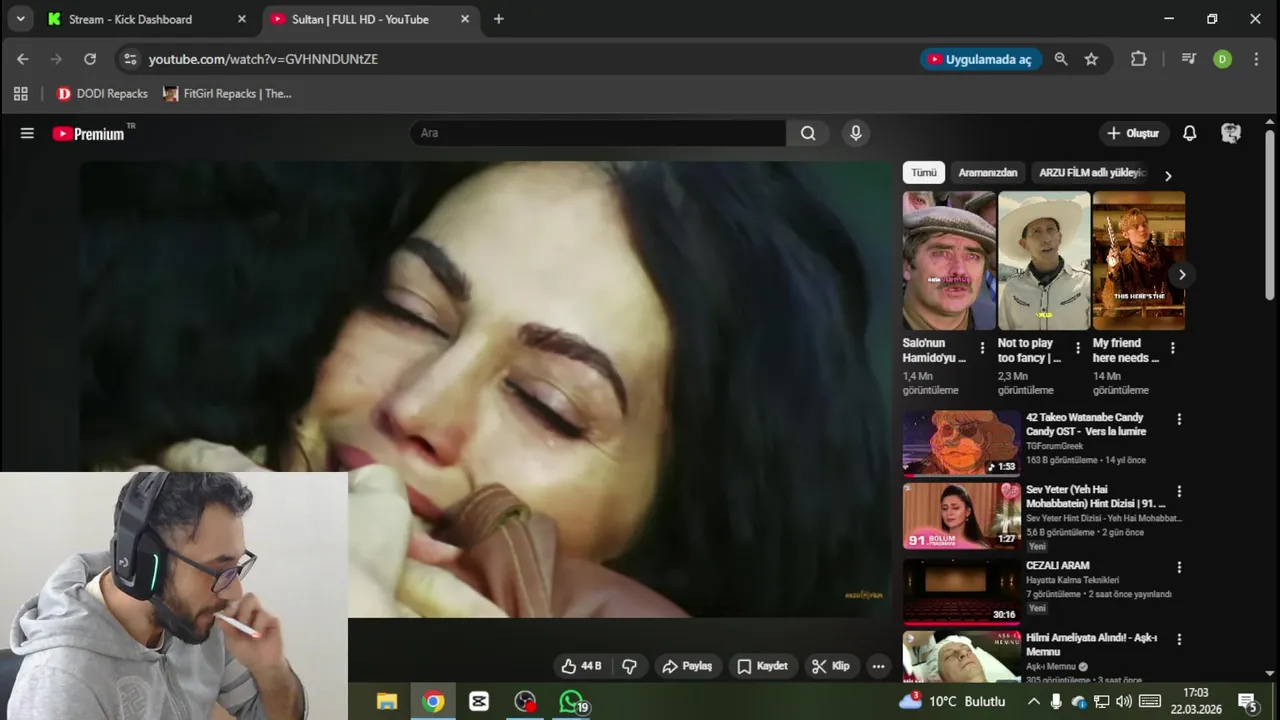The image size is (1280, 720).
Task: Open CEZALI ARAM video thumbnail
Action: [x=961, y=590]
